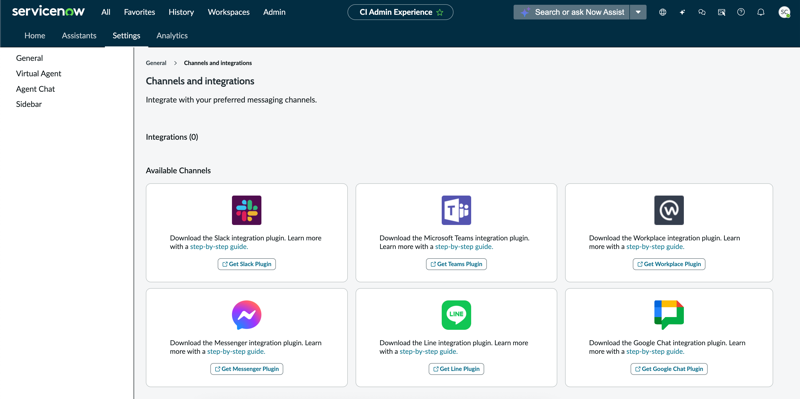Open the Google Chat step-by-step guide link
This screenshot has width=800, height=399.
(655, 352)
